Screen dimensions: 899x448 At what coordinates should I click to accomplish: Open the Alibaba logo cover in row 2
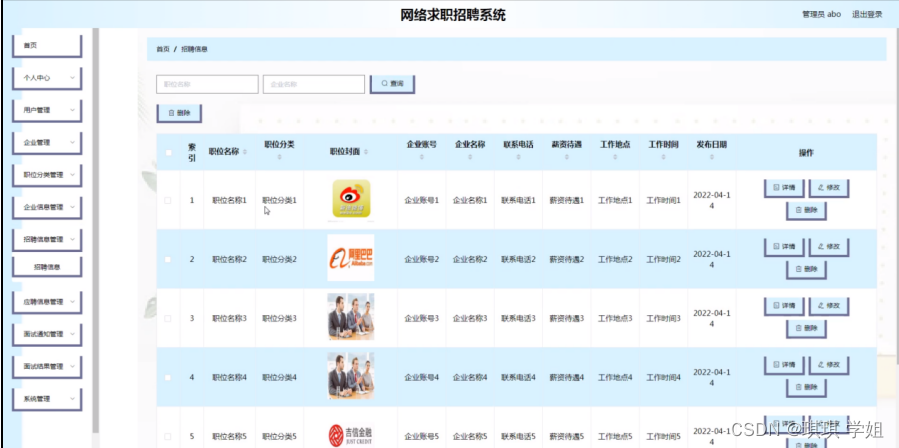pos(351,258)
